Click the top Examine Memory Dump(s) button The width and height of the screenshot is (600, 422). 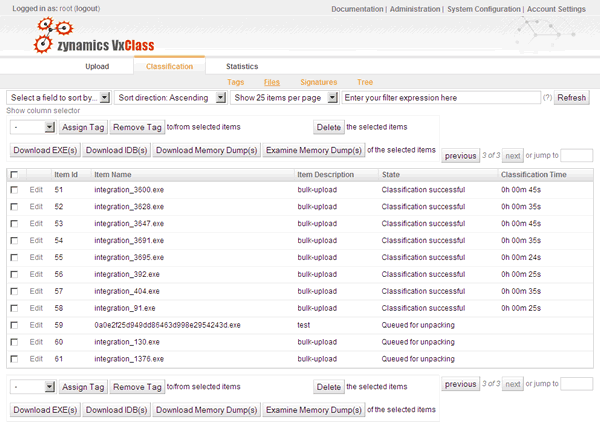click(x=313, y=151)
